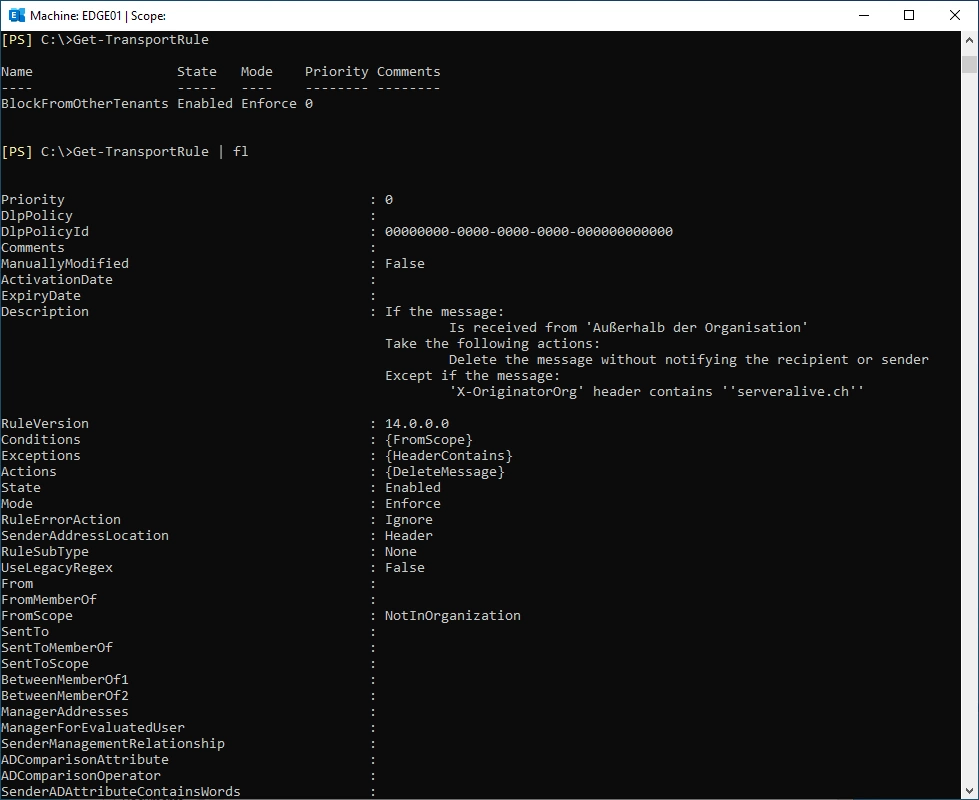Click the BlockFromOtherTenants rule name
The width and height of the screenshot is (979, 800).
(x=85, y=104)
